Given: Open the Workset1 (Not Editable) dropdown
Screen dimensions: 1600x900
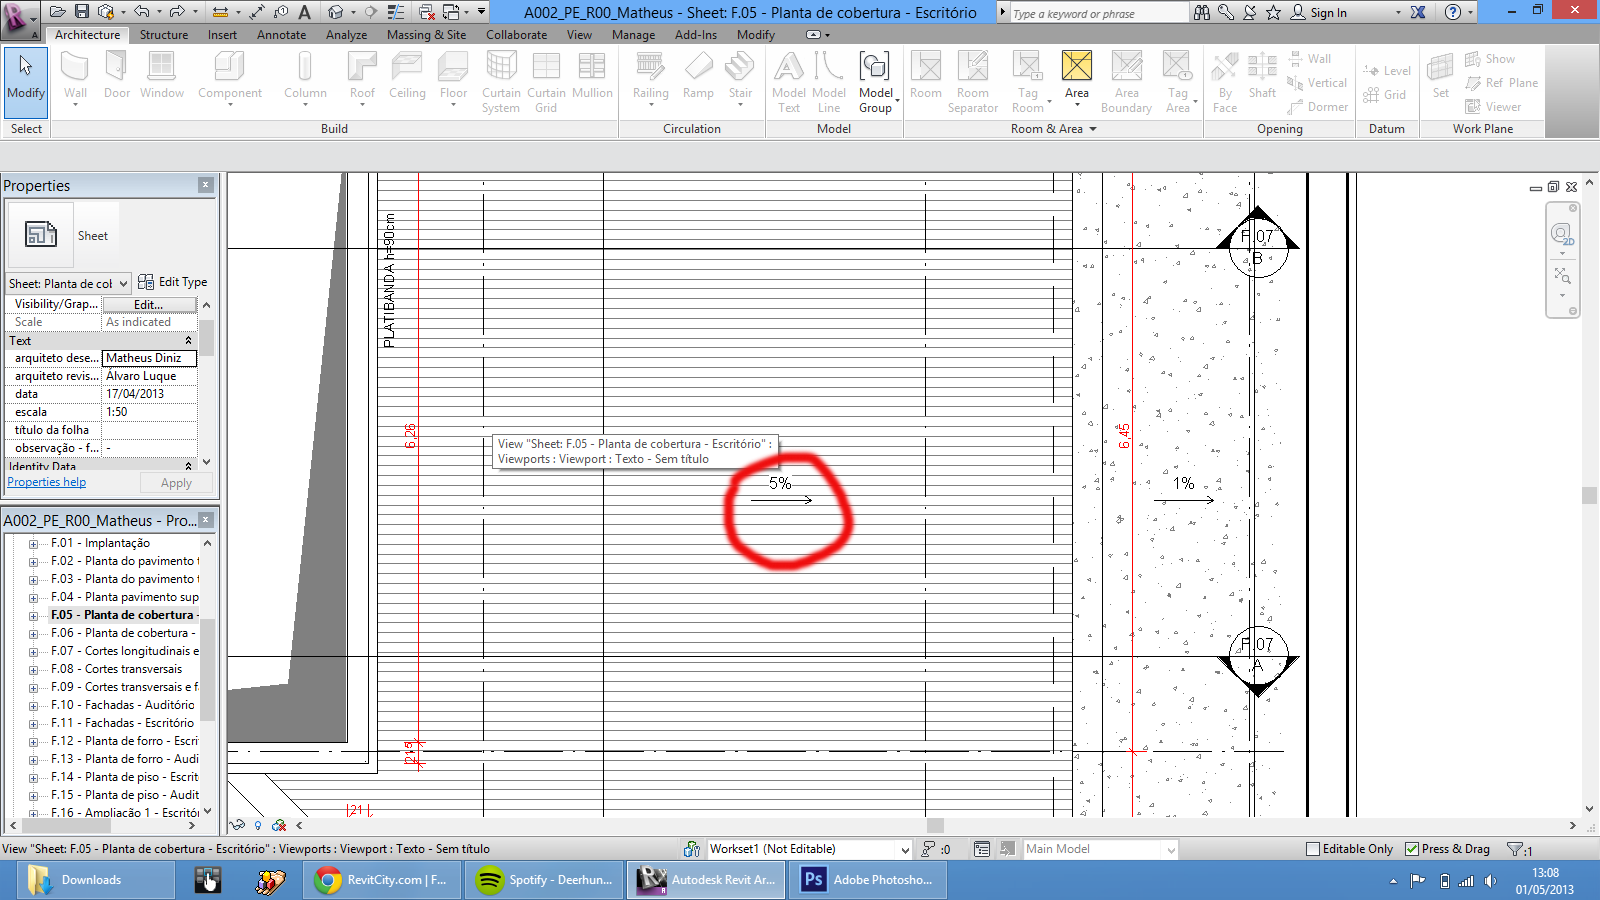Looking at the screenshot, I should (x=905, y=848).
